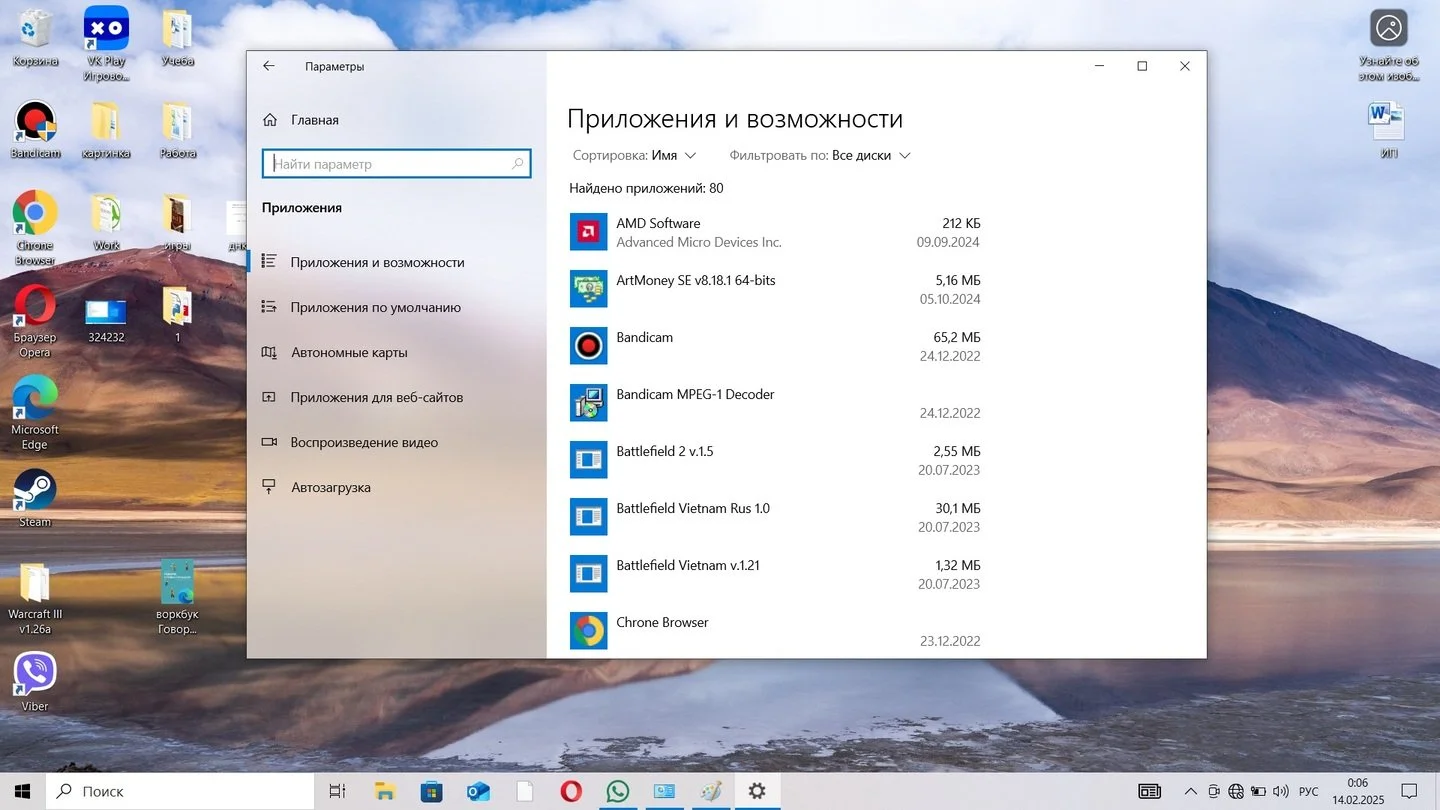Open Автозагрузка section
This screenshot has width=1440, height=810.
coord(396,487)
